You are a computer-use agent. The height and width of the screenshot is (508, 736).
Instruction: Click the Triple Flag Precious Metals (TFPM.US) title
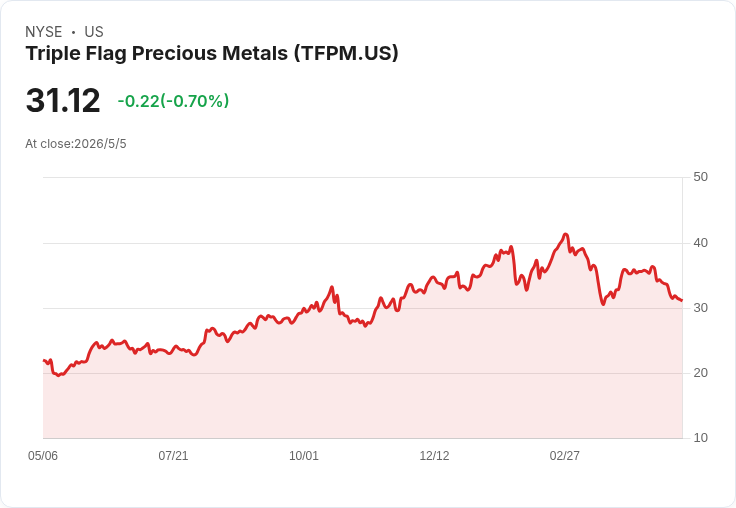coord(212,53)
